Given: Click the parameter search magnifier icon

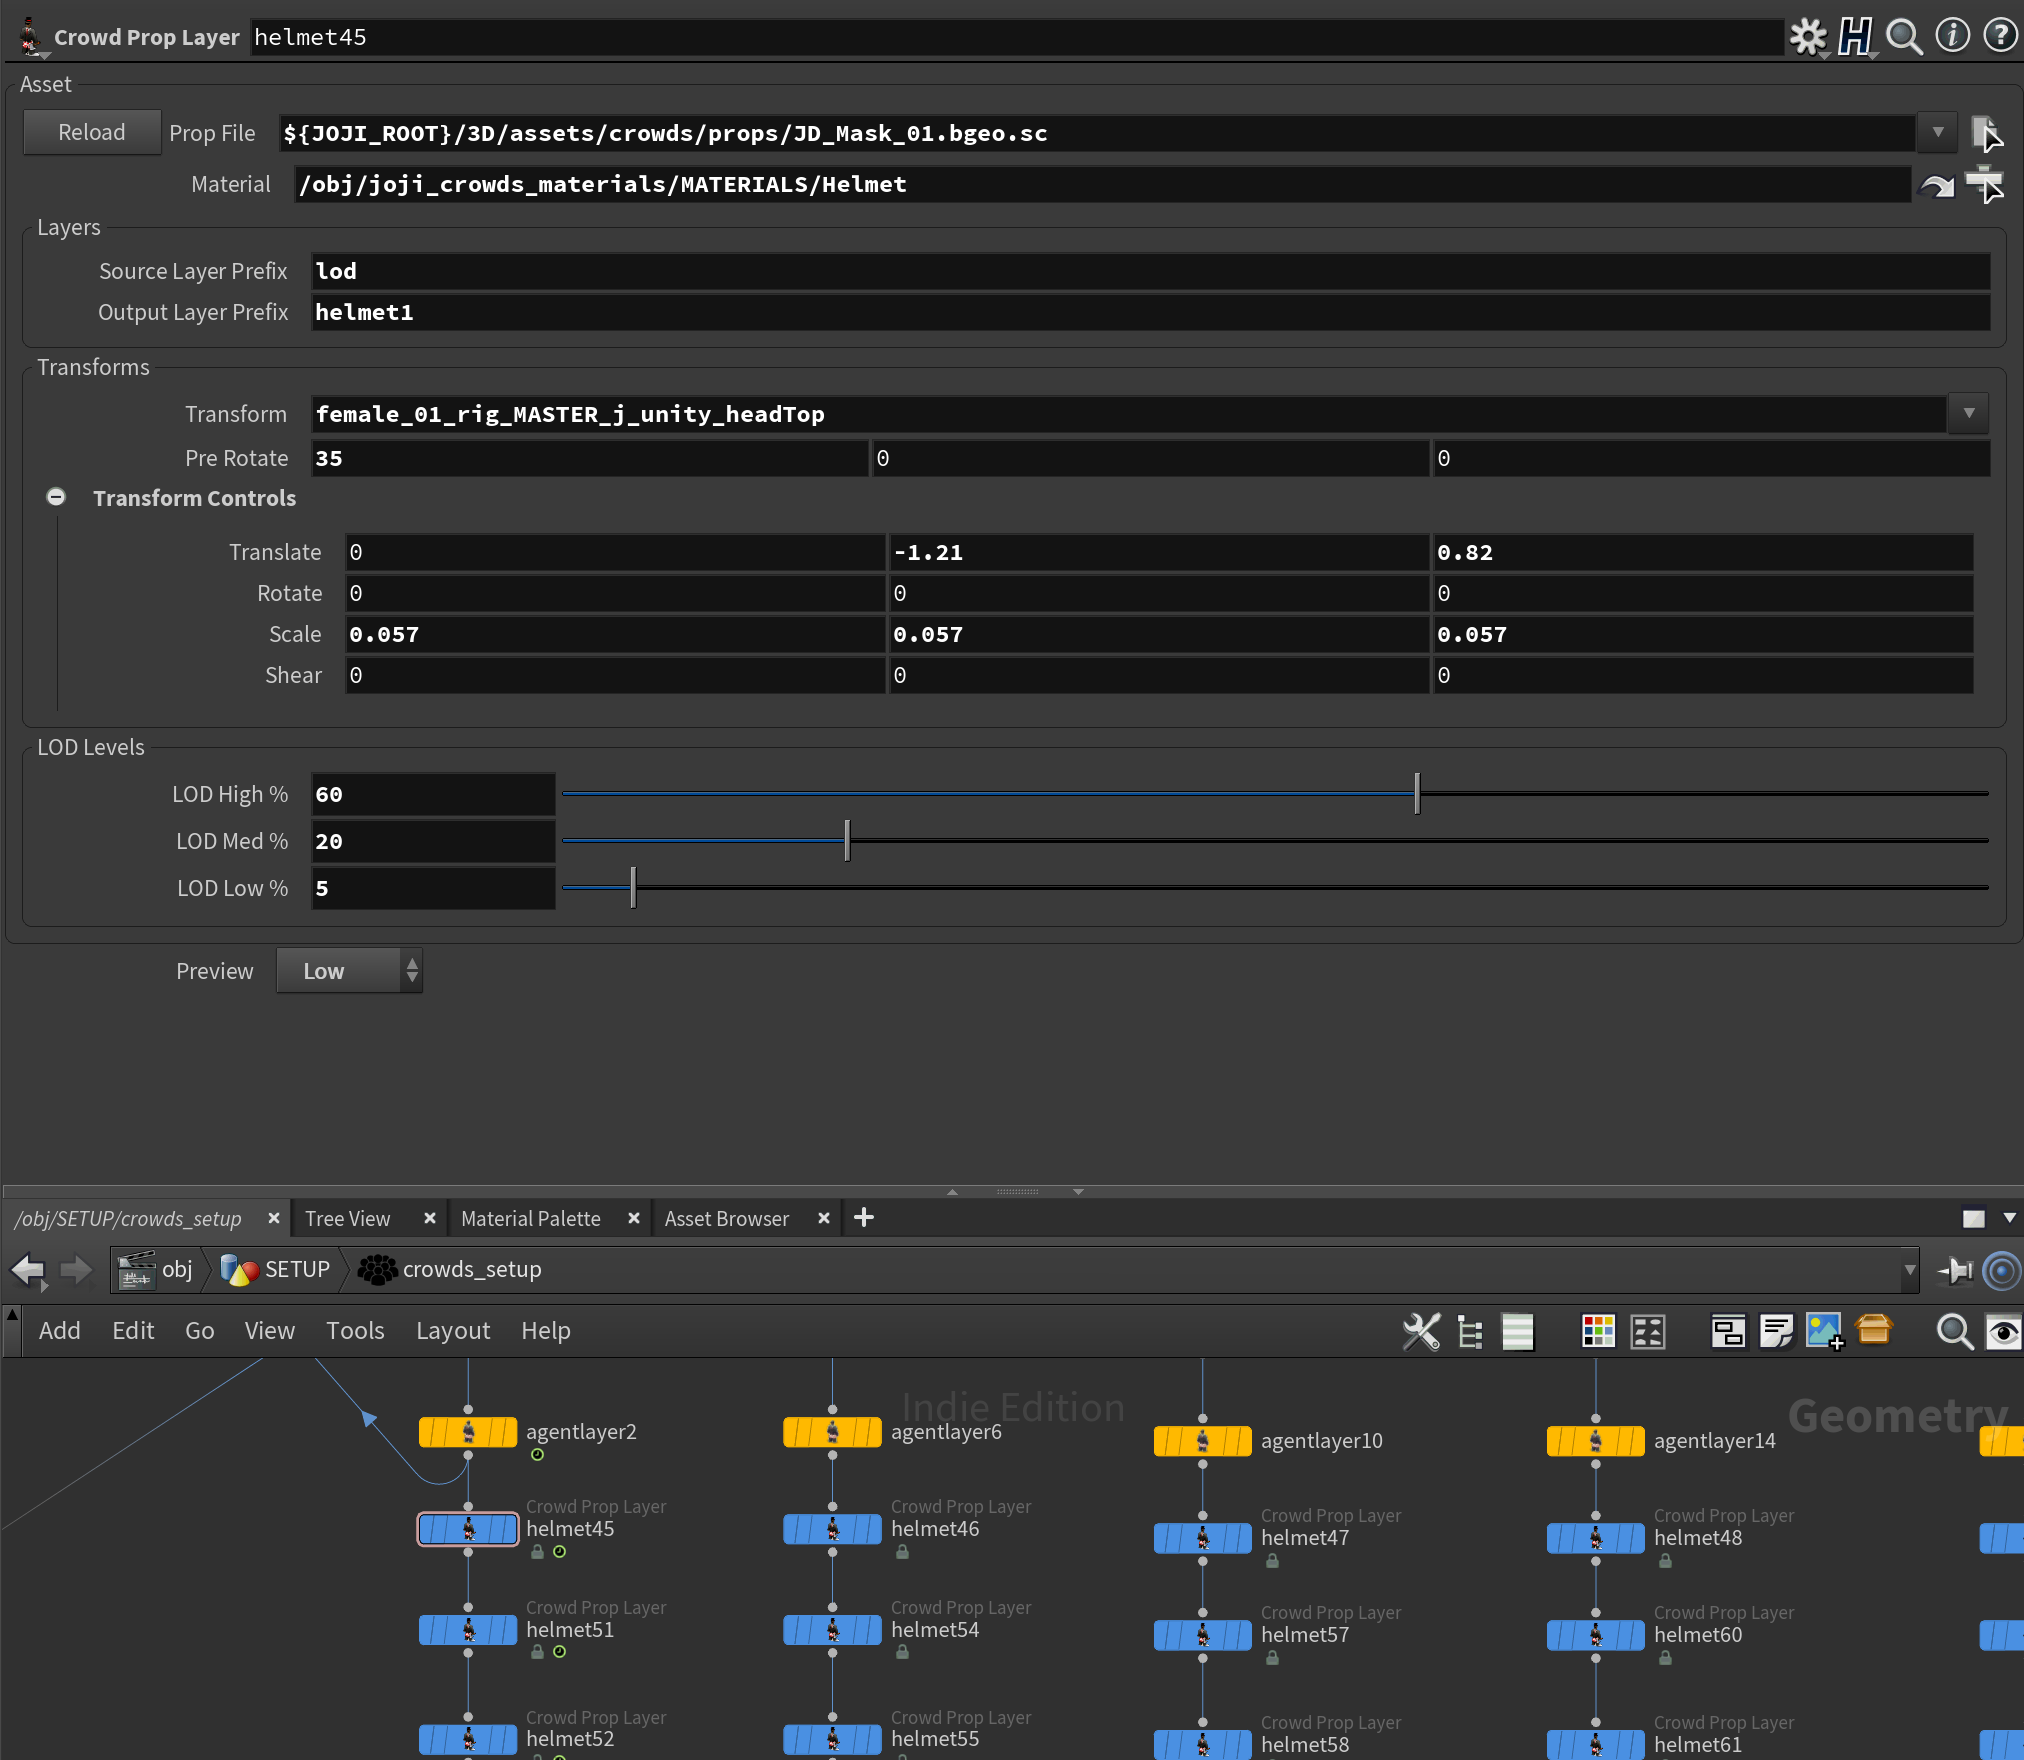Looking at the screenshot, I should tap(1903, 37).
